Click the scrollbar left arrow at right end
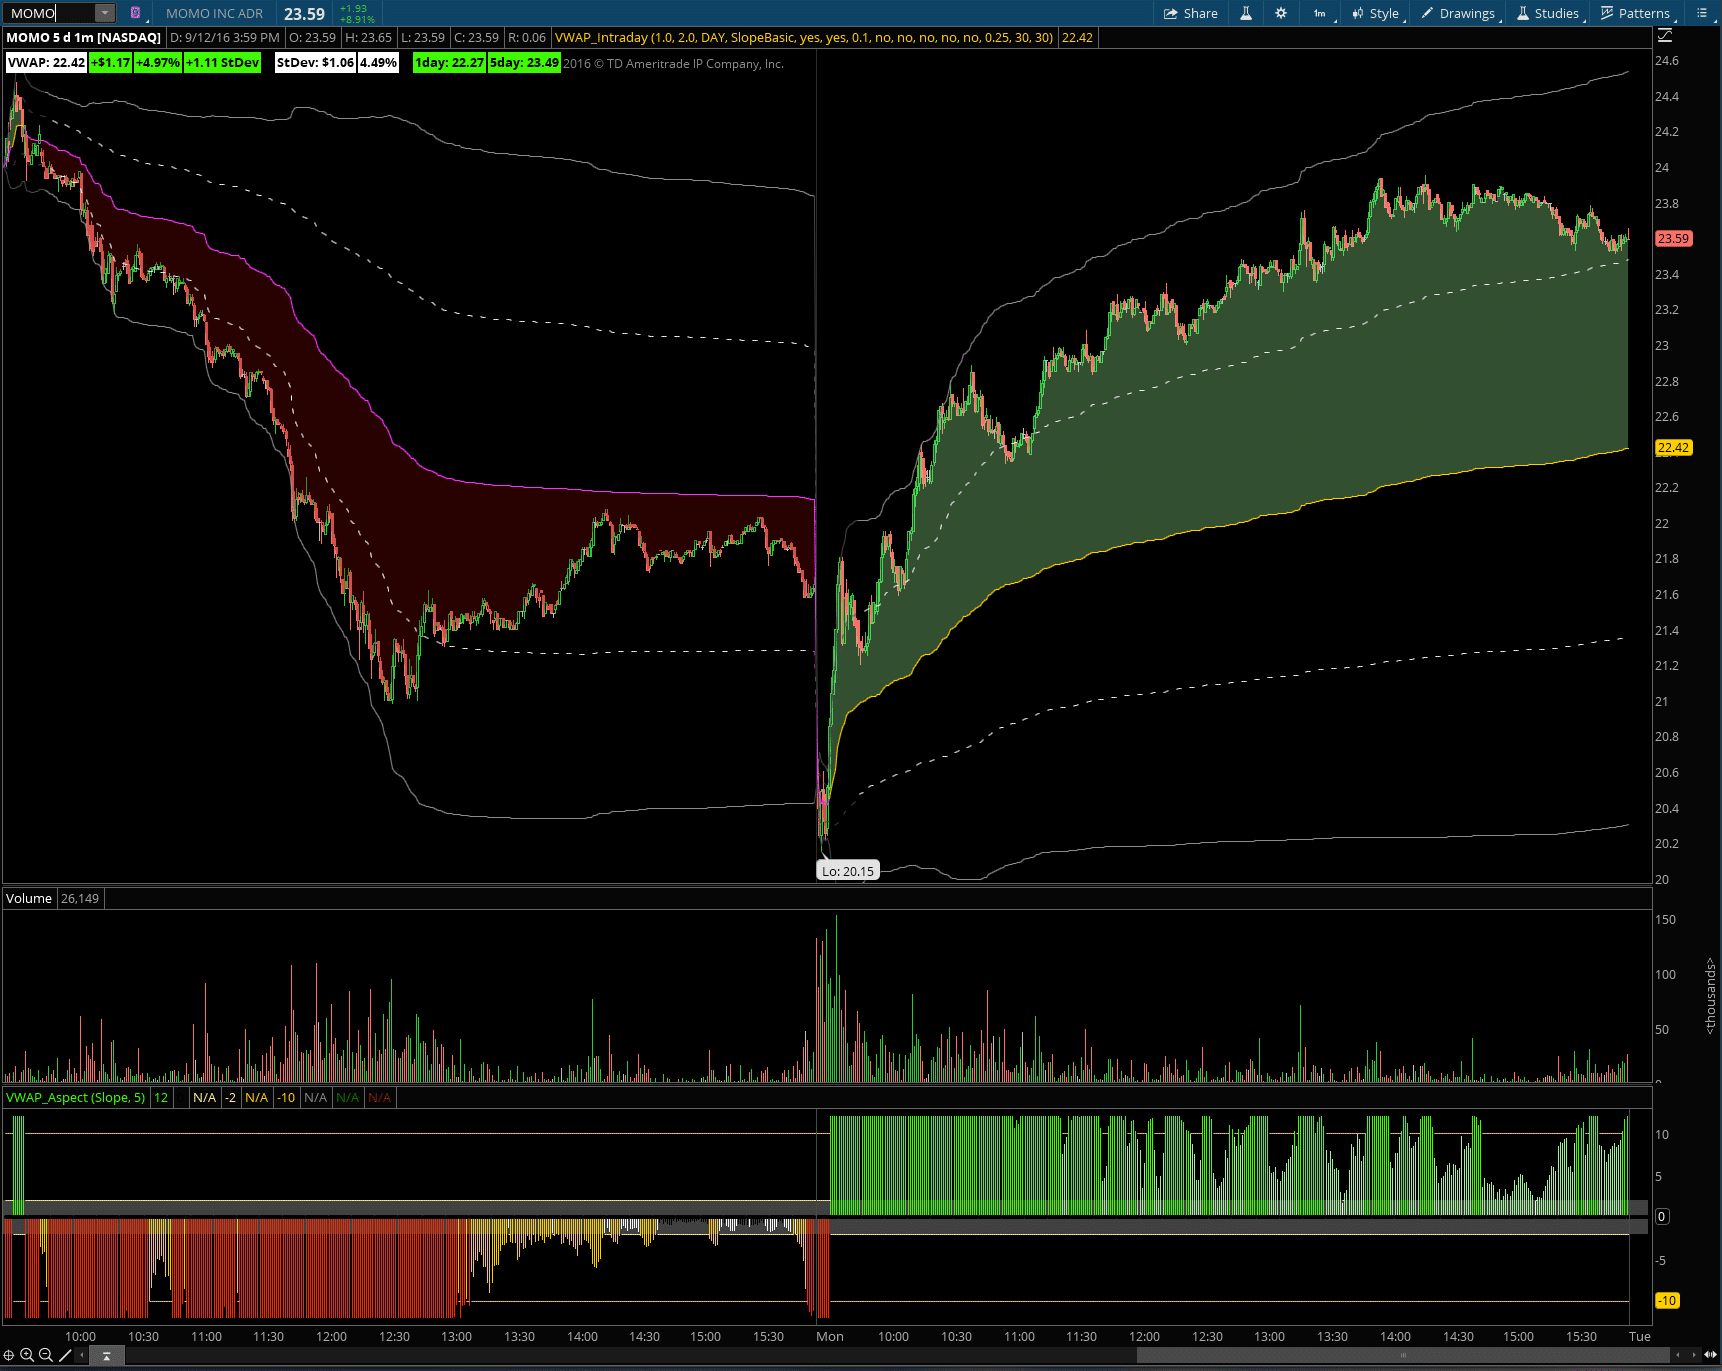This screenshot has width=1722, height=1371. pyautogui.click(x=1679, y=1356)
